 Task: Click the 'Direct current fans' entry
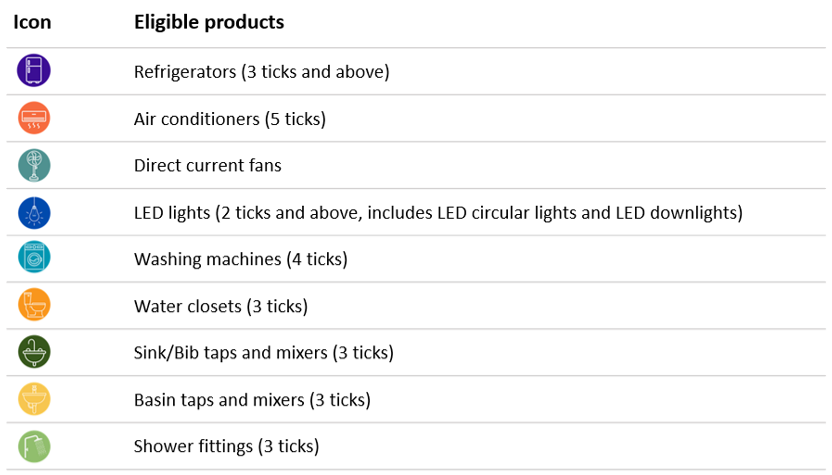[x=207, y=166]
